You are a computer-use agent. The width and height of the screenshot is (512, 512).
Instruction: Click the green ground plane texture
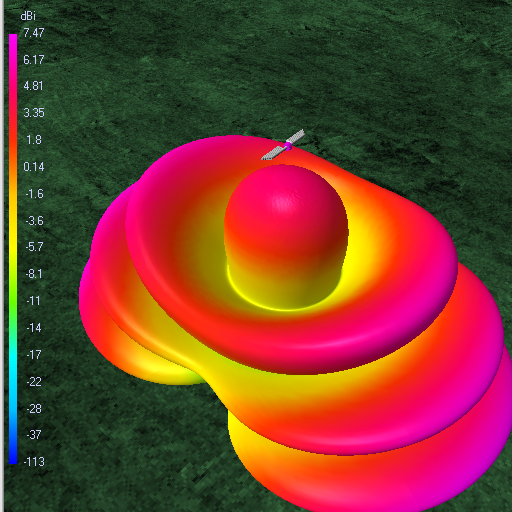(367, 67)
